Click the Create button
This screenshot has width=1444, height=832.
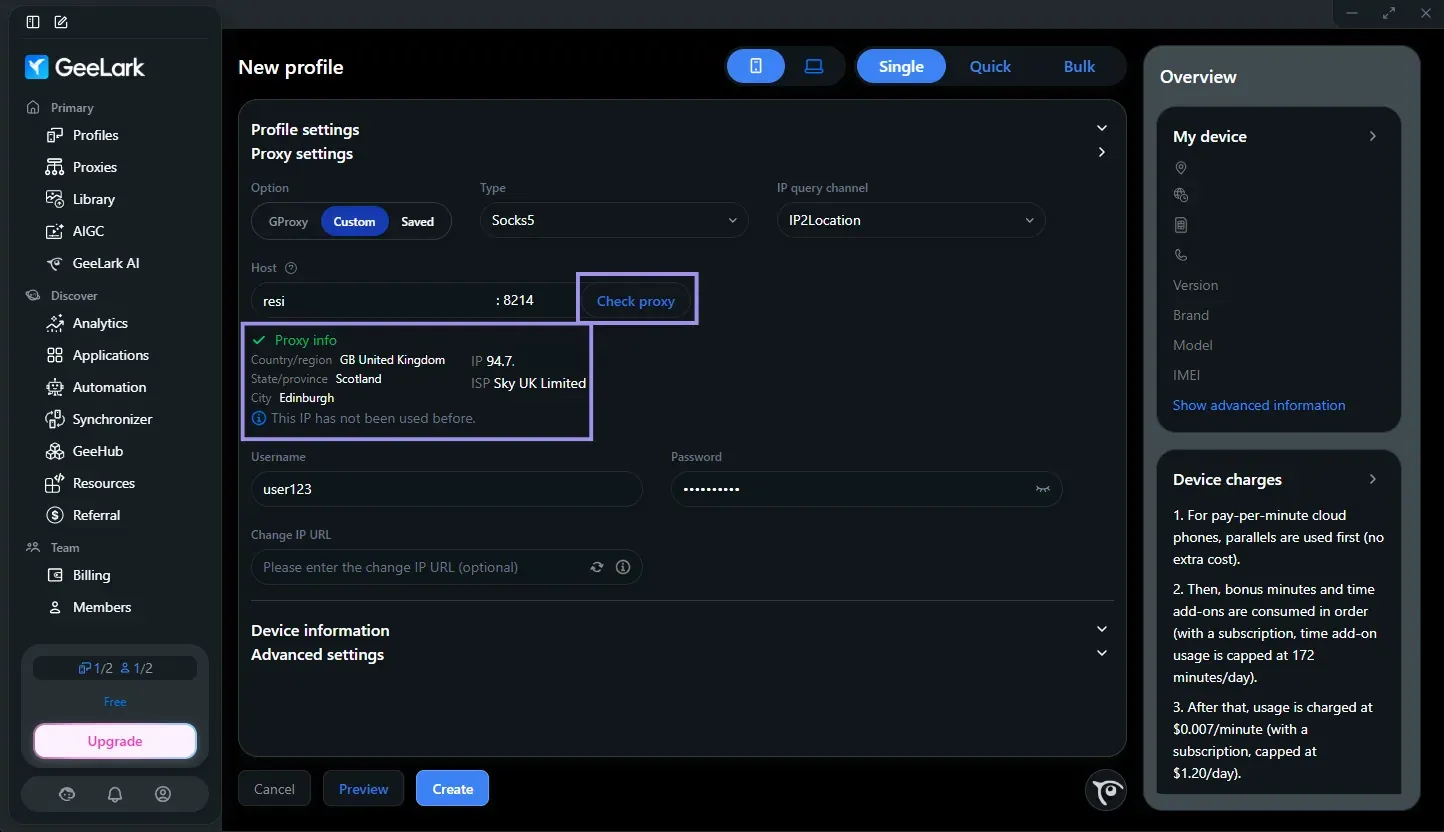[x=452, y=788]
